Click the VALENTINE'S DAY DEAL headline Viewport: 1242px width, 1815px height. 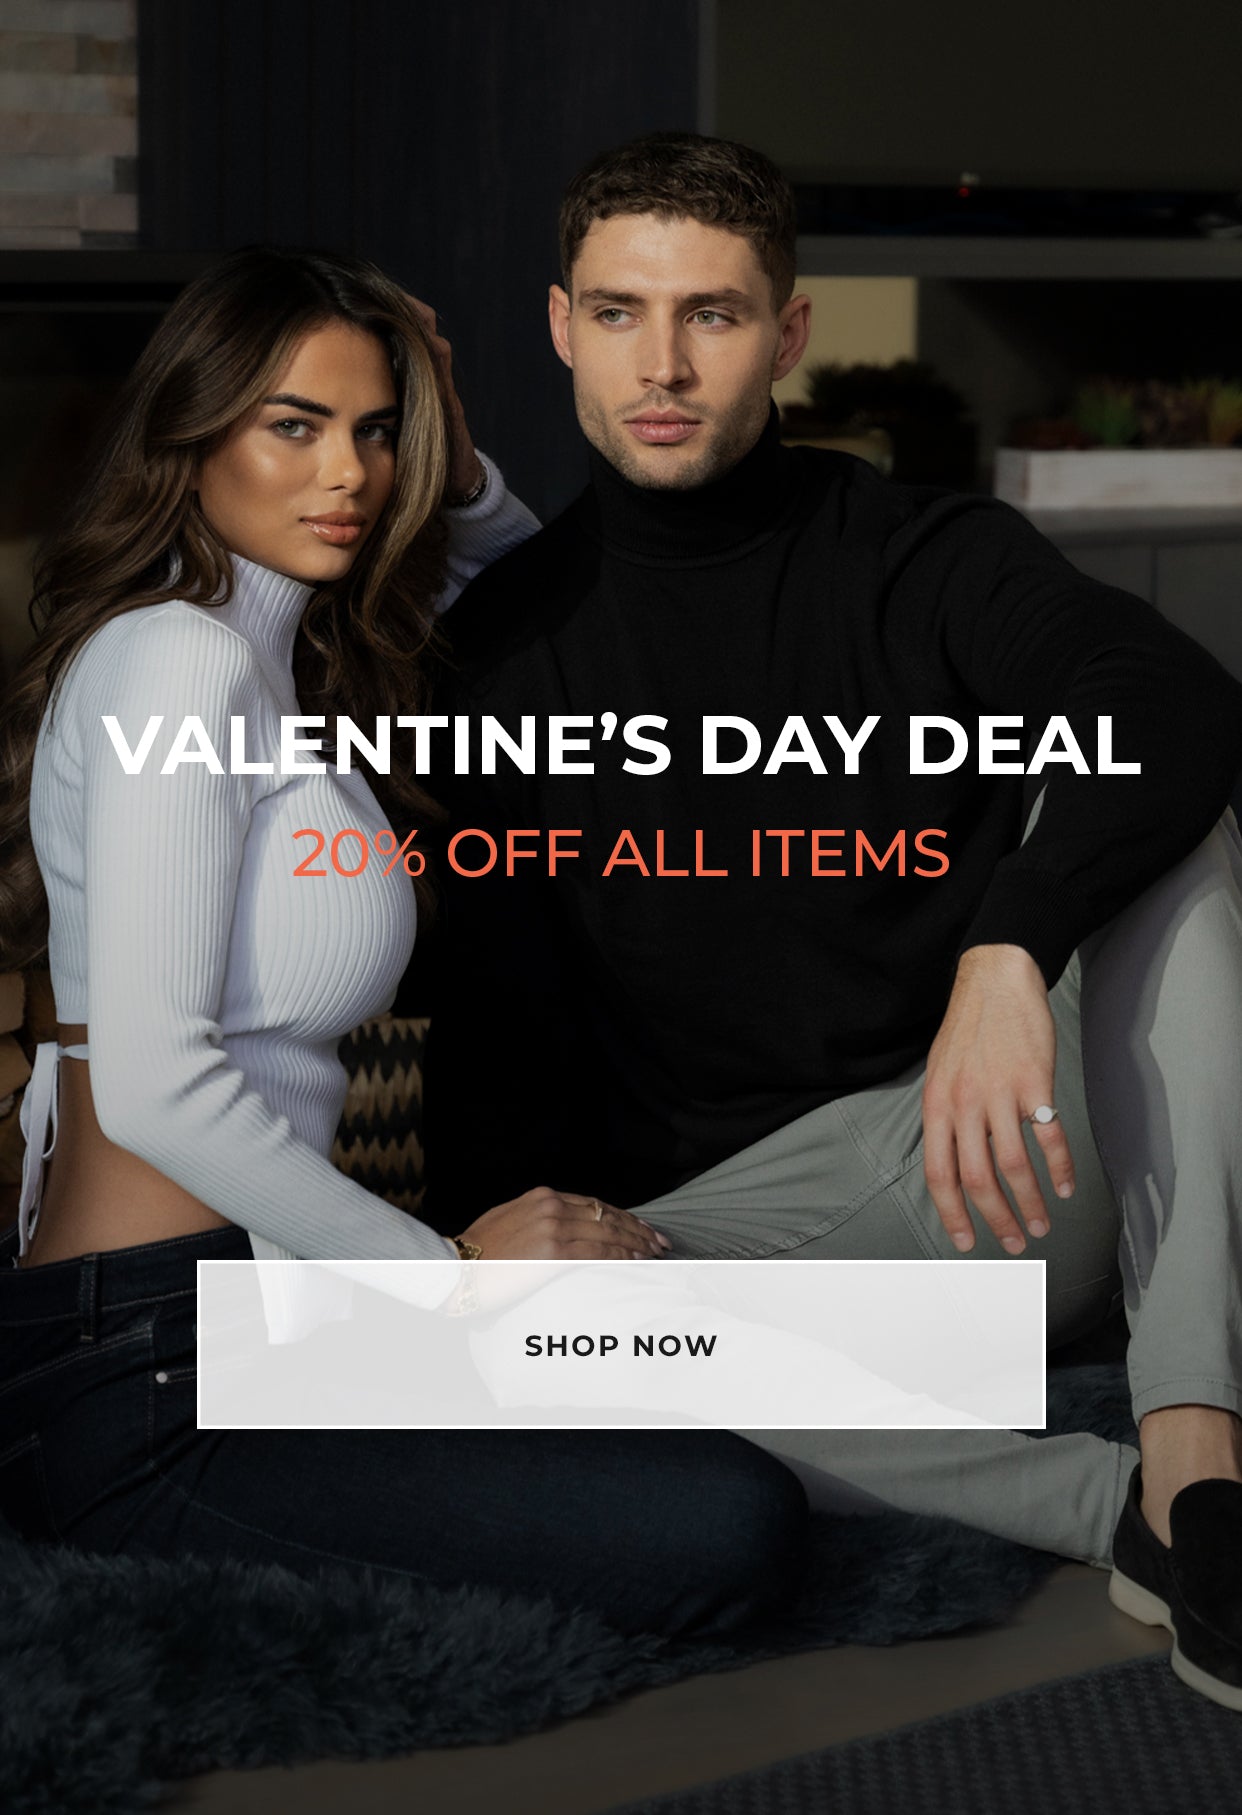click(x=621, y=745)
